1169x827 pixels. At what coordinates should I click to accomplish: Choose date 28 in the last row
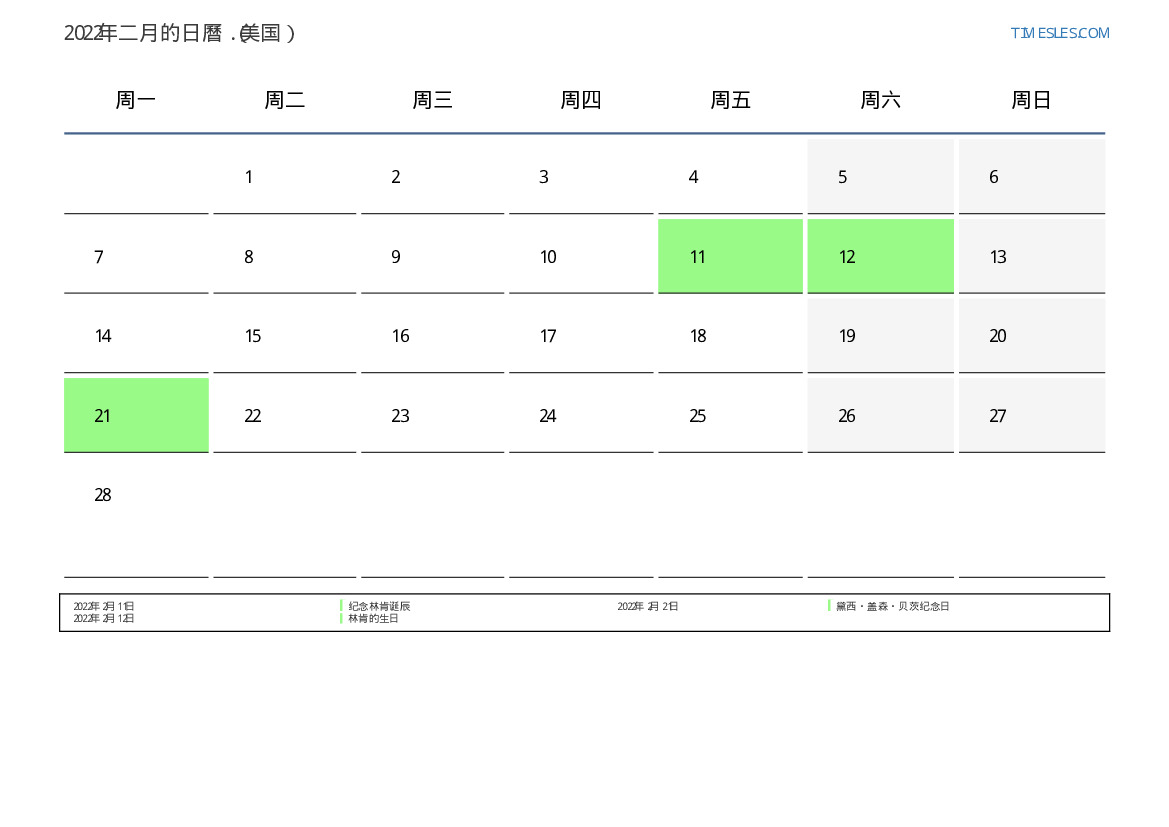tap(136, 495)
